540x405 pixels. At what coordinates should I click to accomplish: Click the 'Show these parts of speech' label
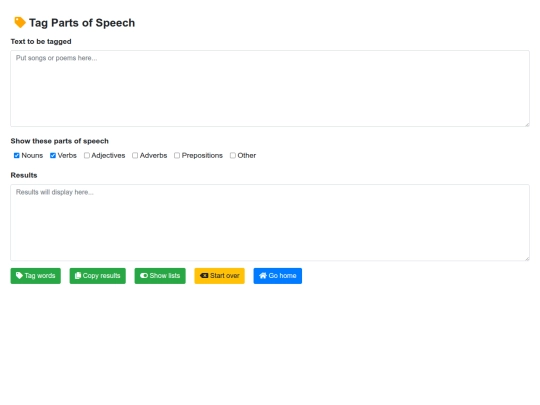pyautogui.click(x=60, y=141)
